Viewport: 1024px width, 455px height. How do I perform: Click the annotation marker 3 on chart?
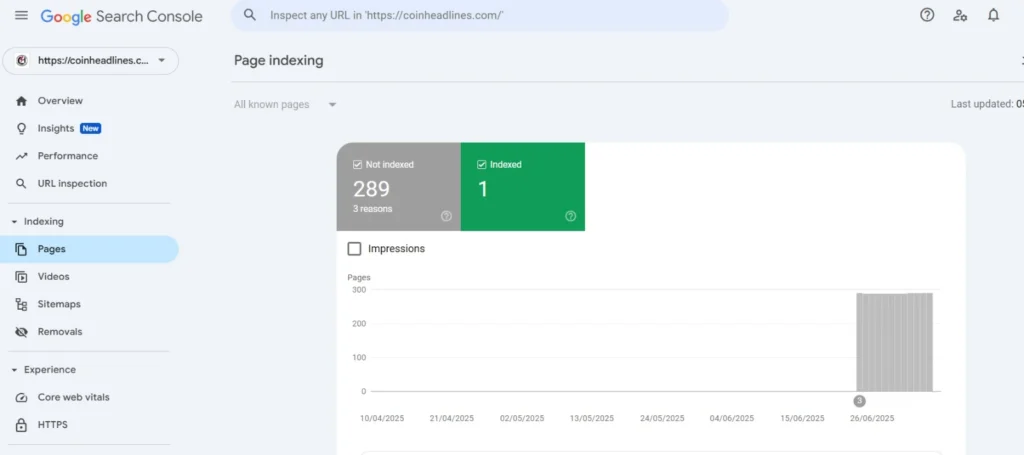click(x=859, y=401)
